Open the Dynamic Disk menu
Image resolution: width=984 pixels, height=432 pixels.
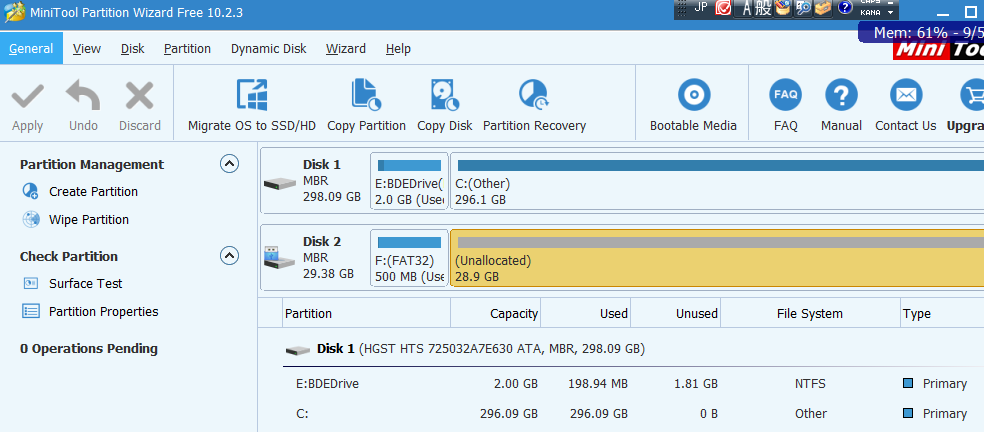click(x=268, y=49)
